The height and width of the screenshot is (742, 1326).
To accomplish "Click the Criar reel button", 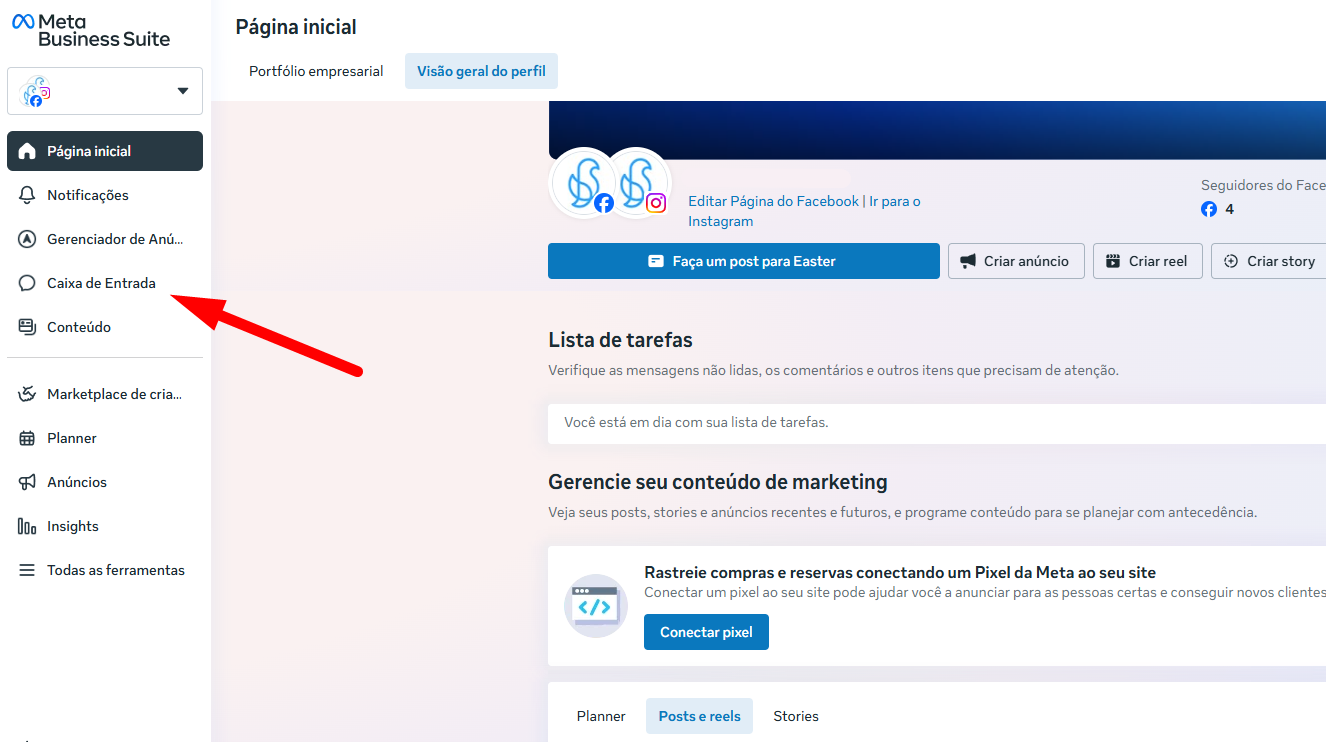I will point(1148,261).
